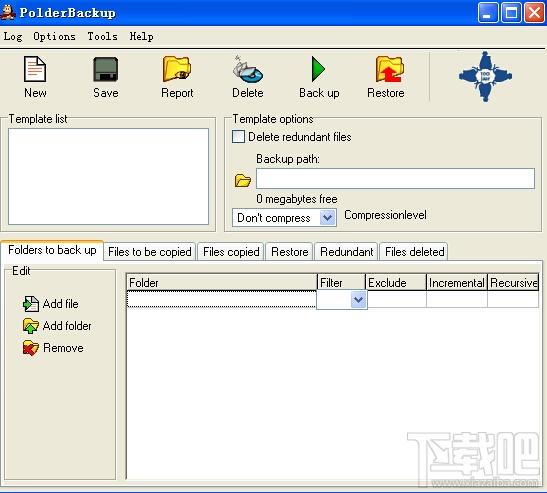The image size is (547, 493).
Task: Click the first row Incremental cell
Action: coord(457,299)
